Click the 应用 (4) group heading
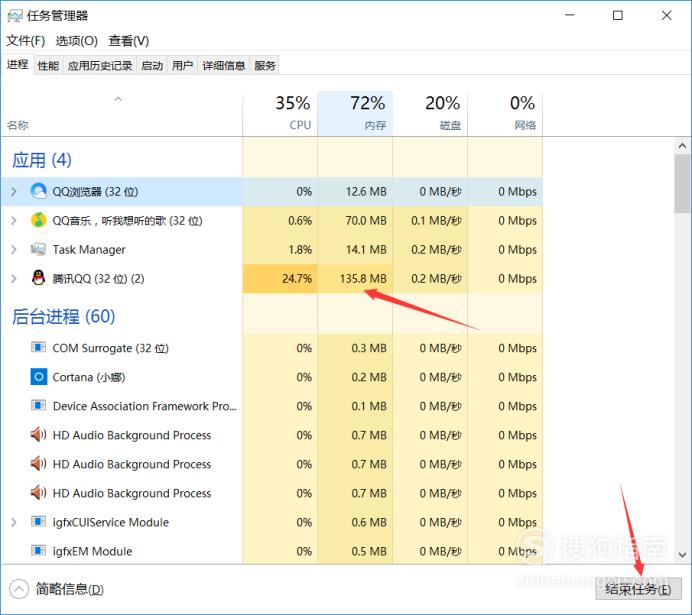Image resolution: width=692 pixels, height=615 pixels. pos(41,160)
